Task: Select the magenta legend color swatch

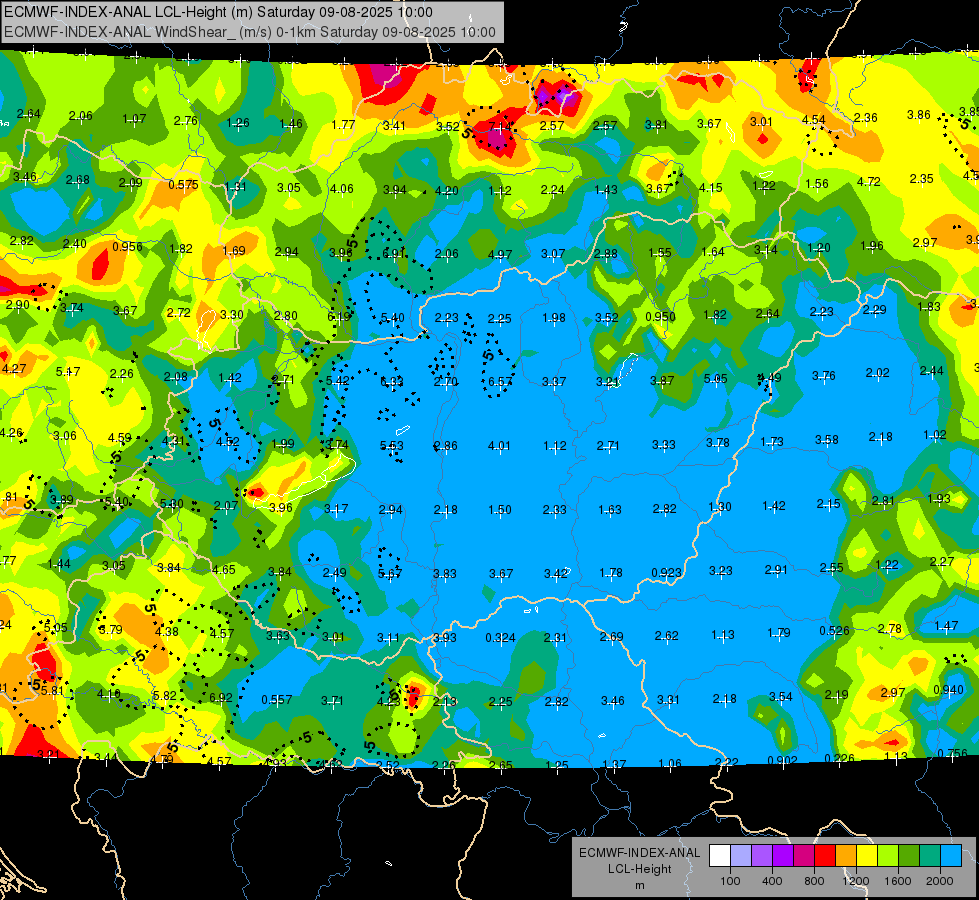Action: point(804,856)
